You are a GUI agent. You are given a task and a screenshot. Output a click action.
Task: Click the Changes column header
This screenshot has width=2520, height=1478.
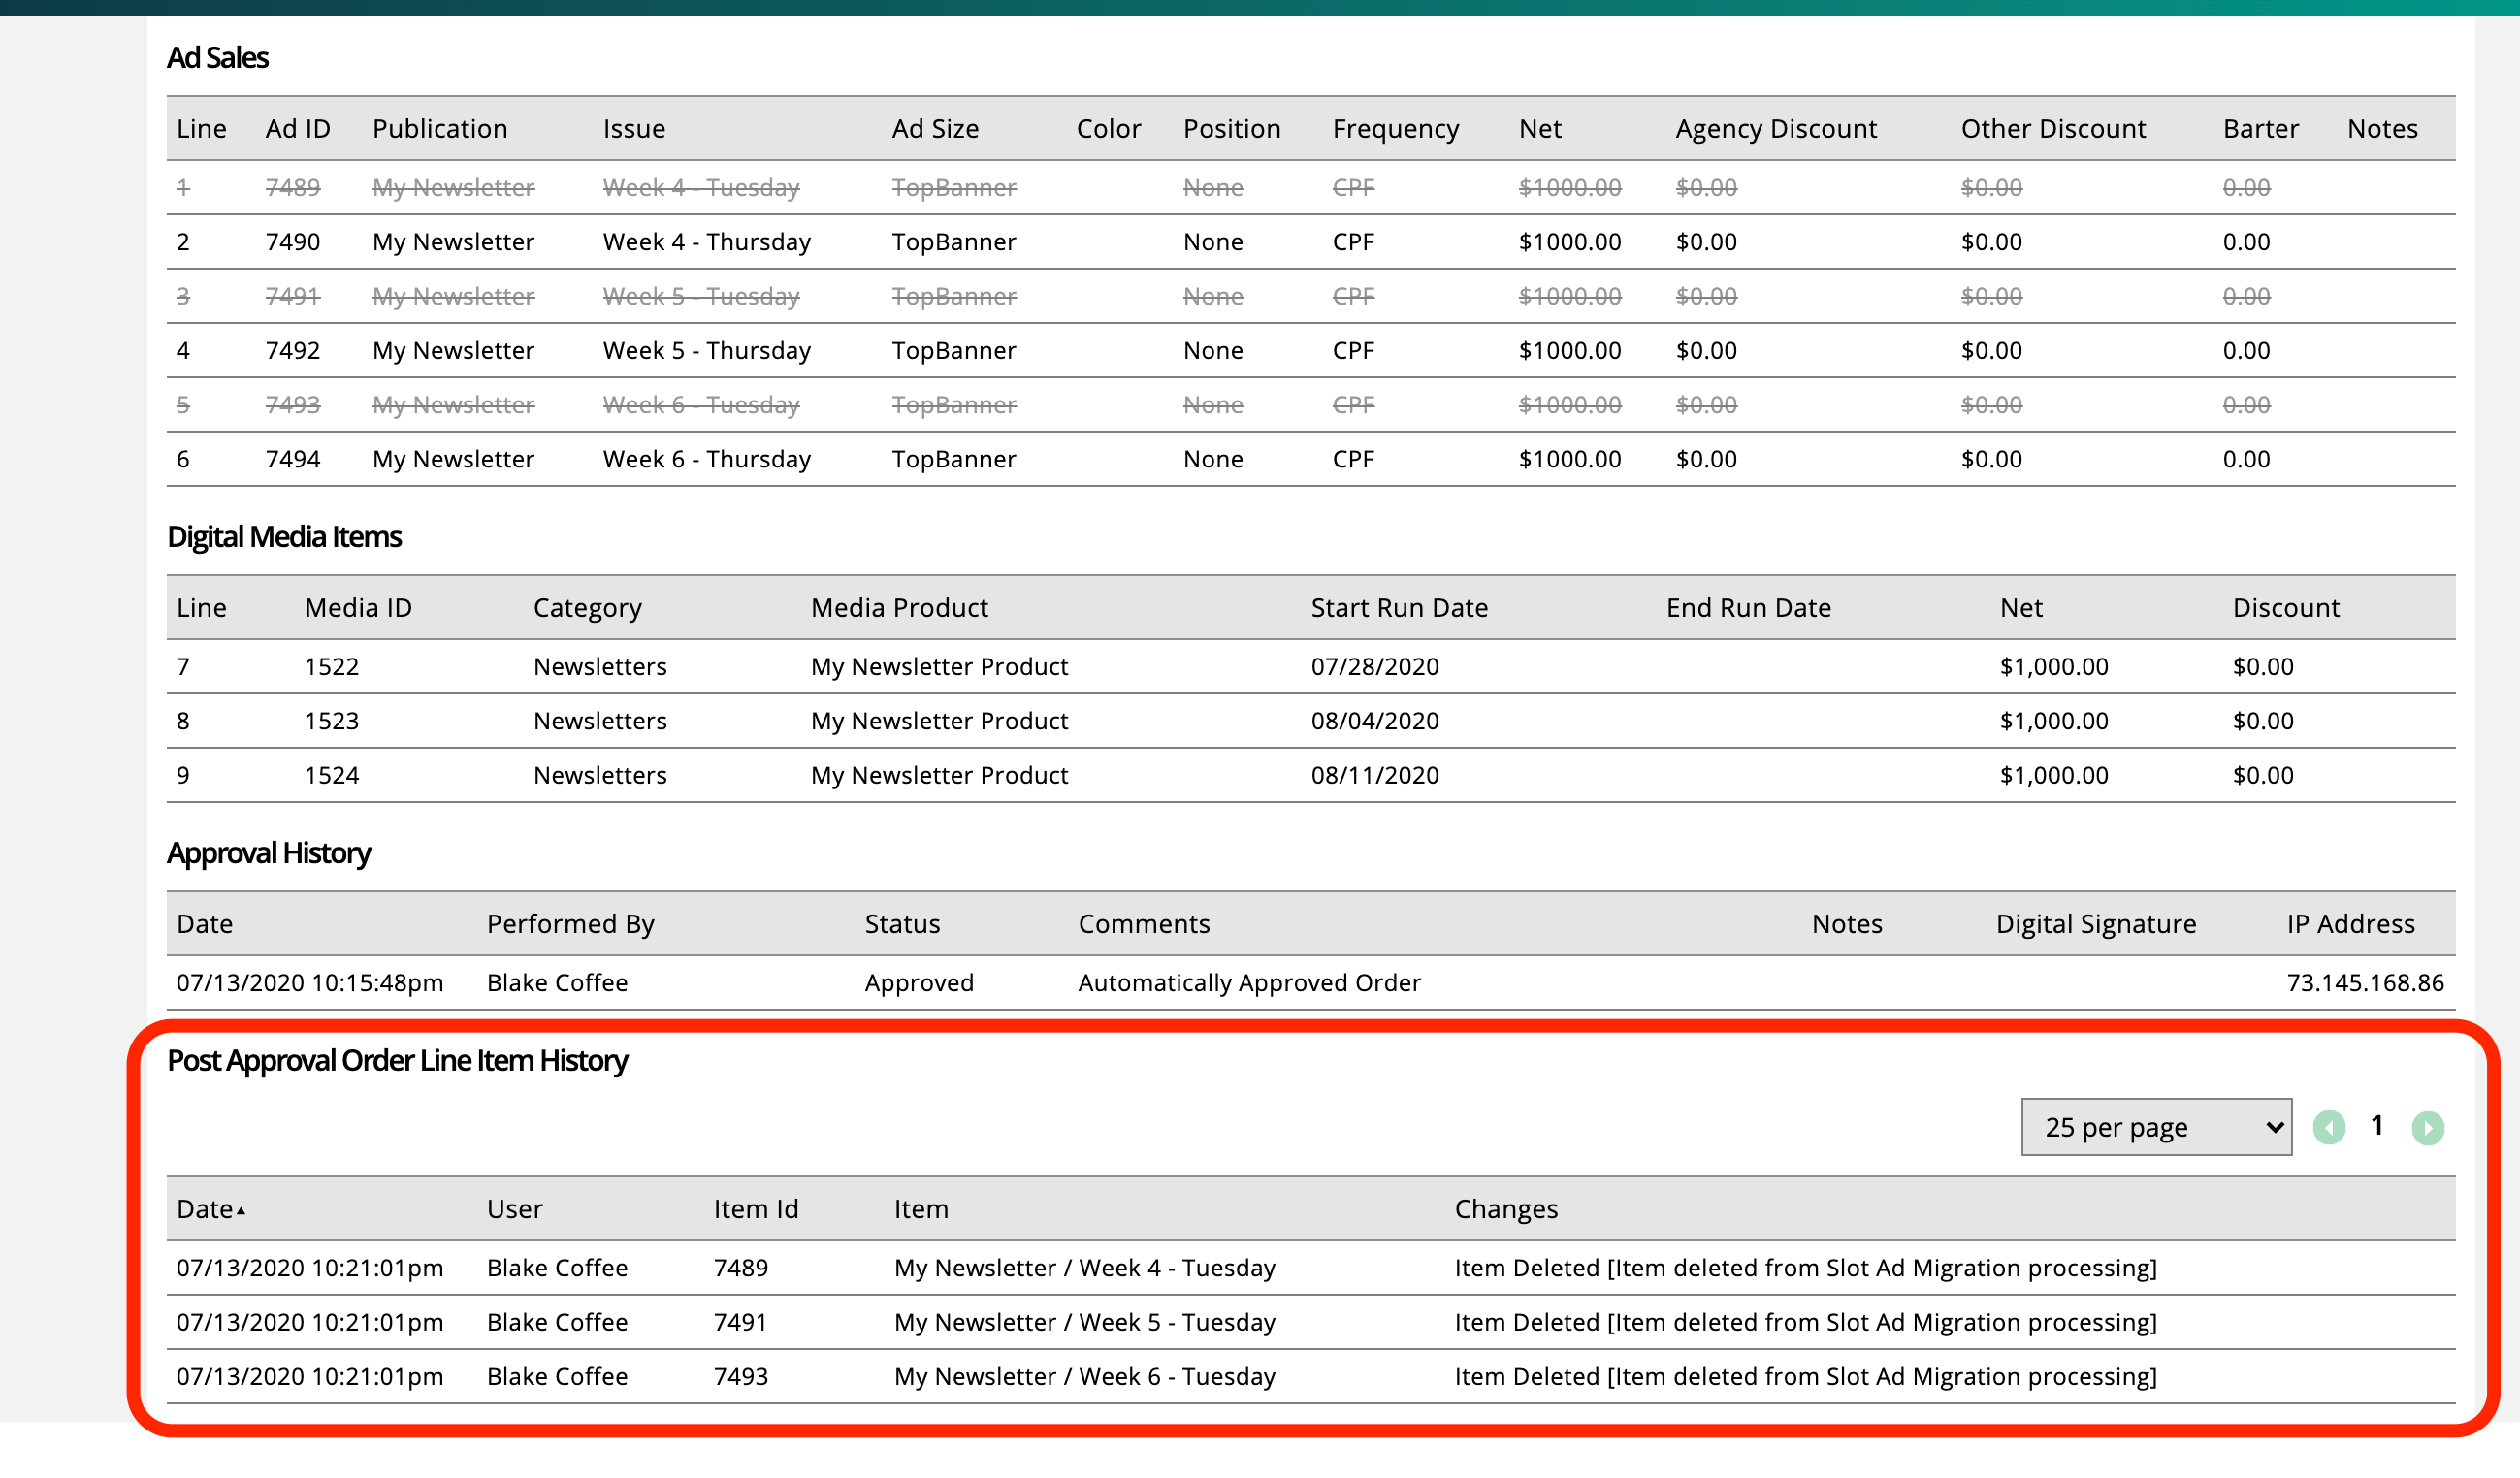point(1505,1209)
